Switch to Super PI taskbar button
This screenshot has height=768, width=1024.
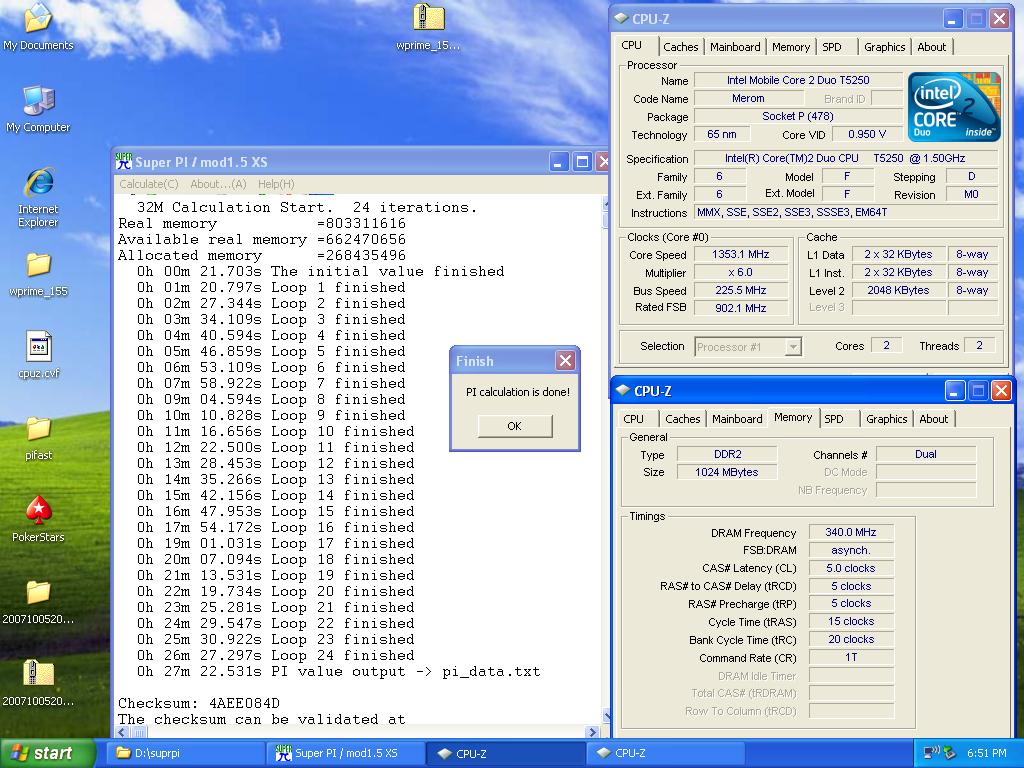pyautogui.click(x=346, y=753)
